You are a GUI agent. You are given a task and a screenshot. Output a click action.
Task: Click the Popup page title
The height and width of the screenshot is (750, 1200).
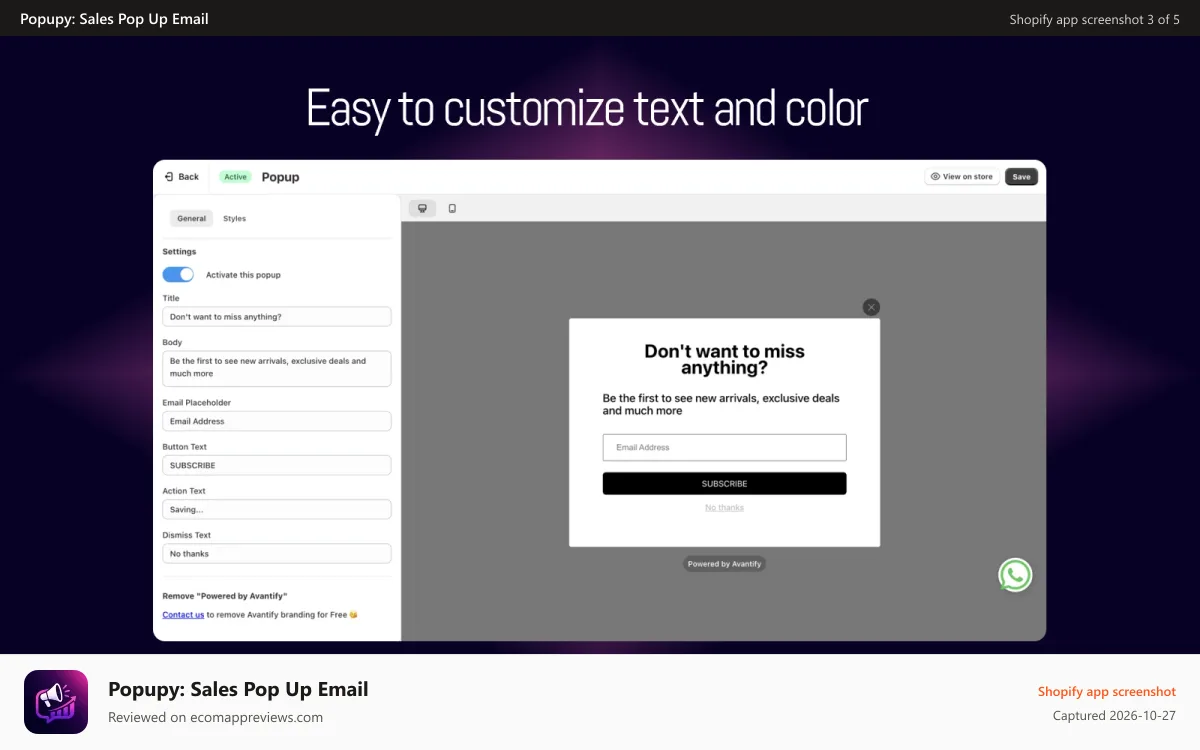point(280,177)
